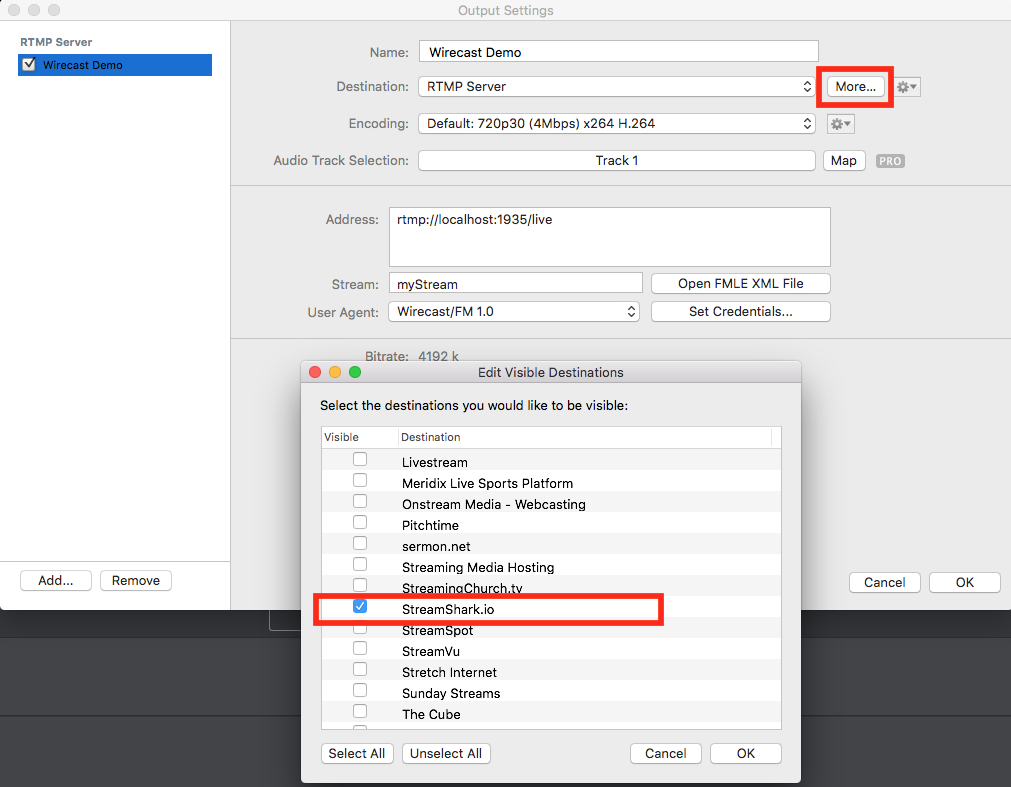Click Open FMLE XML File button
The image size is (1011, 787).
(741, 284)
